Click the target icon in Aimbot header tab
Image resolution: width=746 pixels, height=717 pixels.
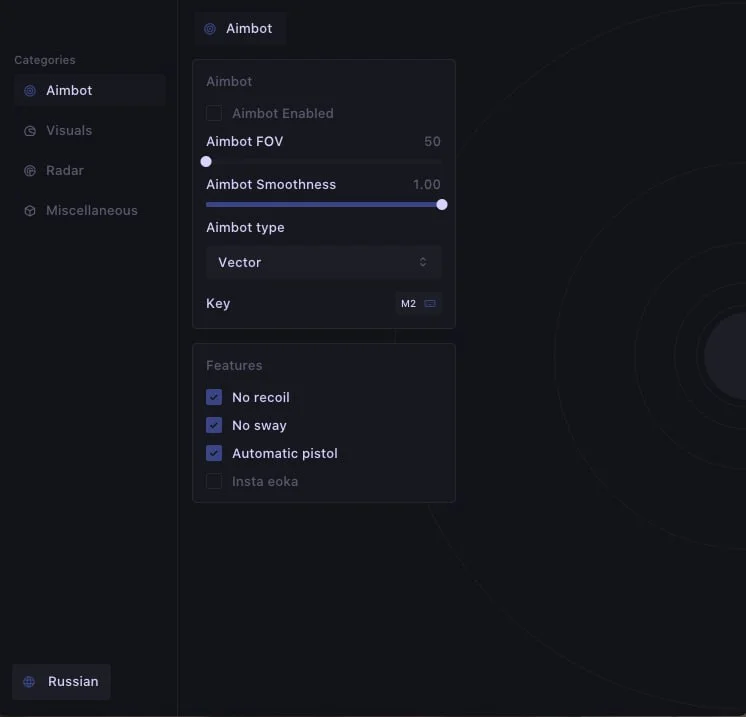coord(210,29)
